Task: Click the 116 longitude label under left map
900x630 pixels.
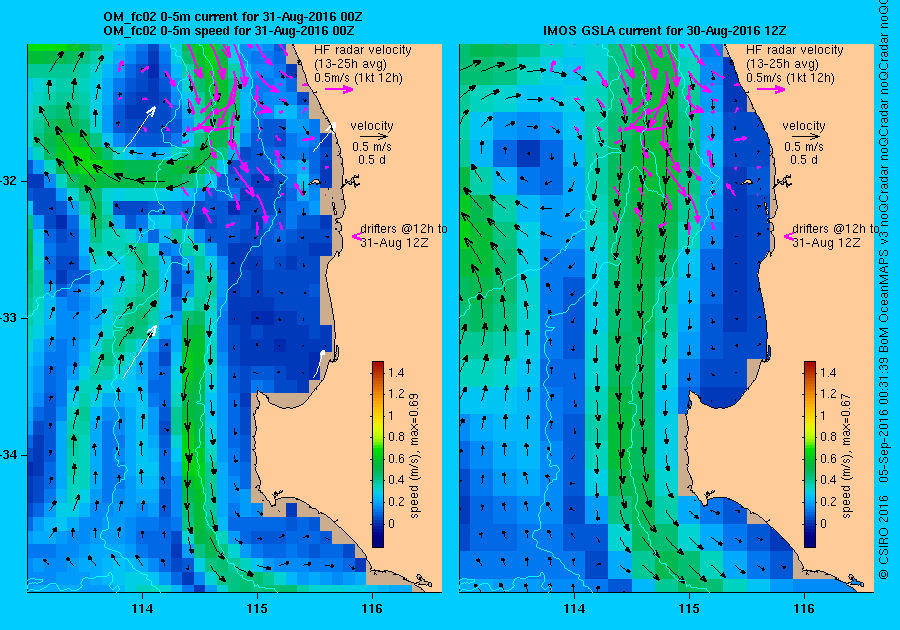Action: point(372,609)
